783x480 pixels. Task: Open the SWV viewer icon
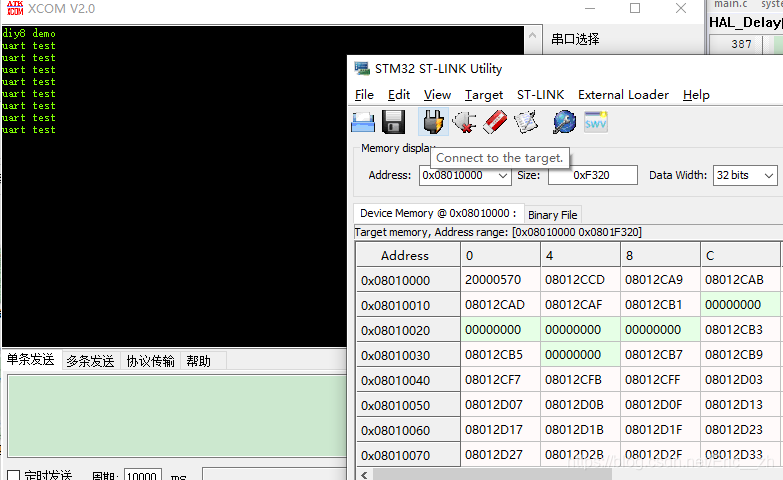point(596,122)
